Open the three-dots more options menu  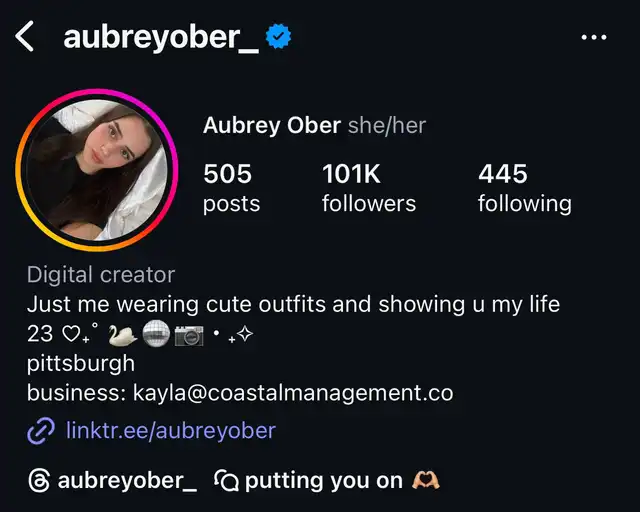(x=594, y=37)
